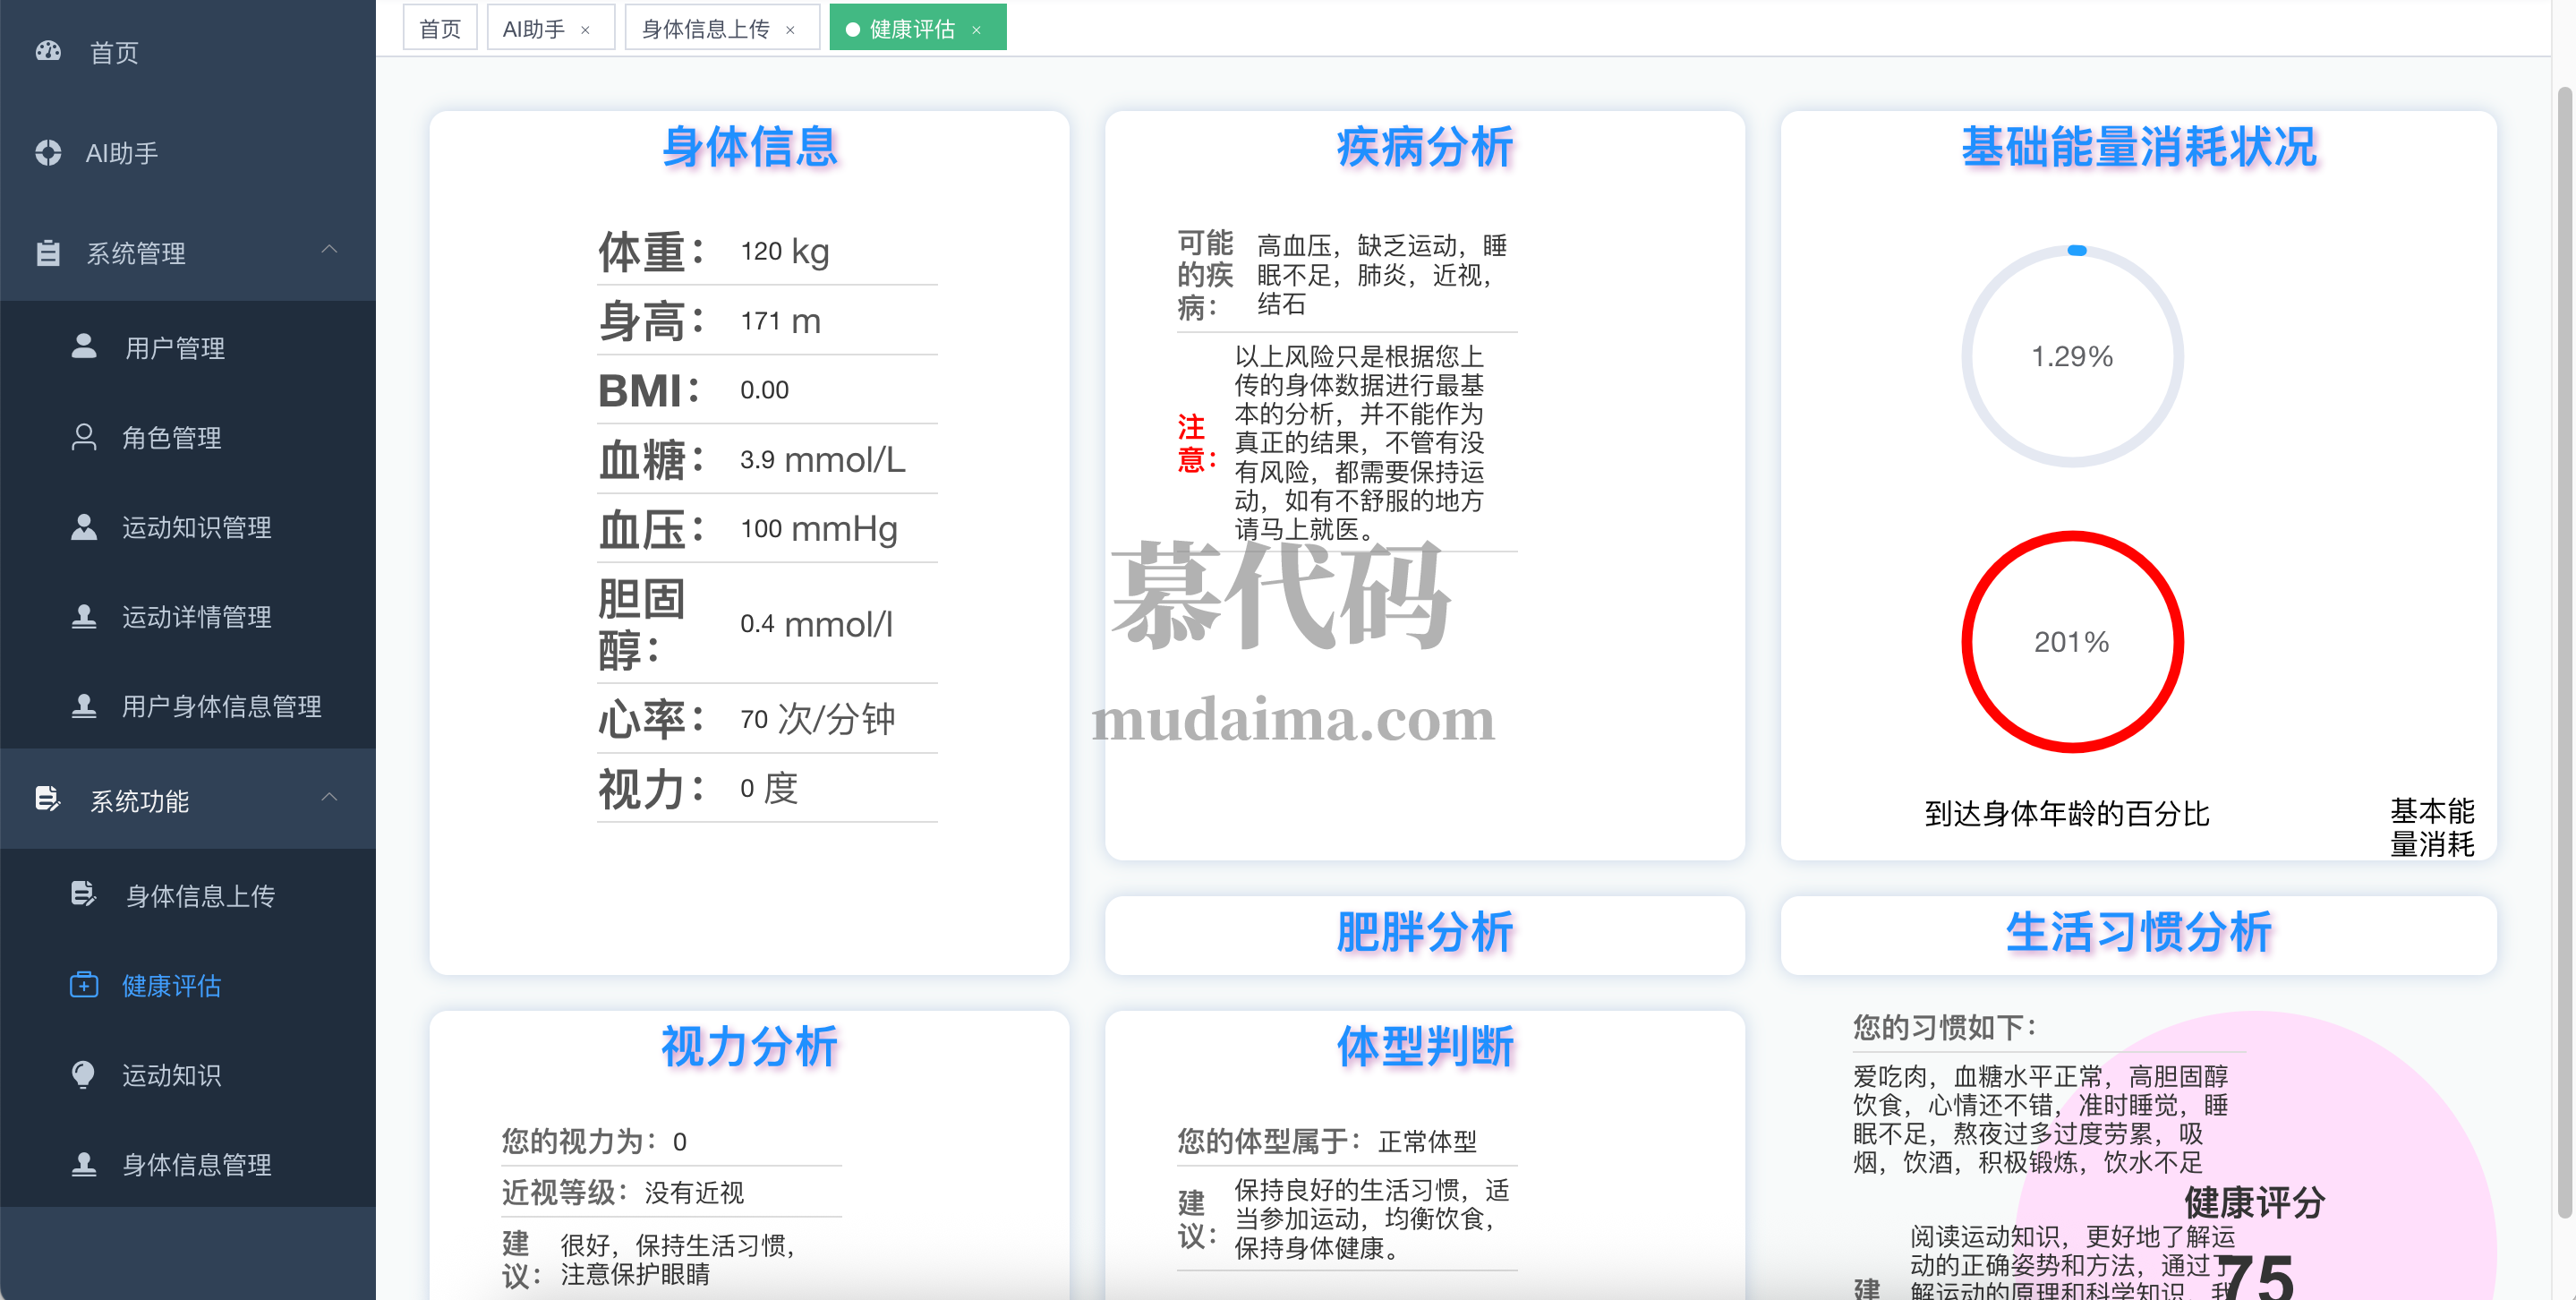Close the 身体信息上传 tab
2576x1300 pixels.
tap(790, 30)
